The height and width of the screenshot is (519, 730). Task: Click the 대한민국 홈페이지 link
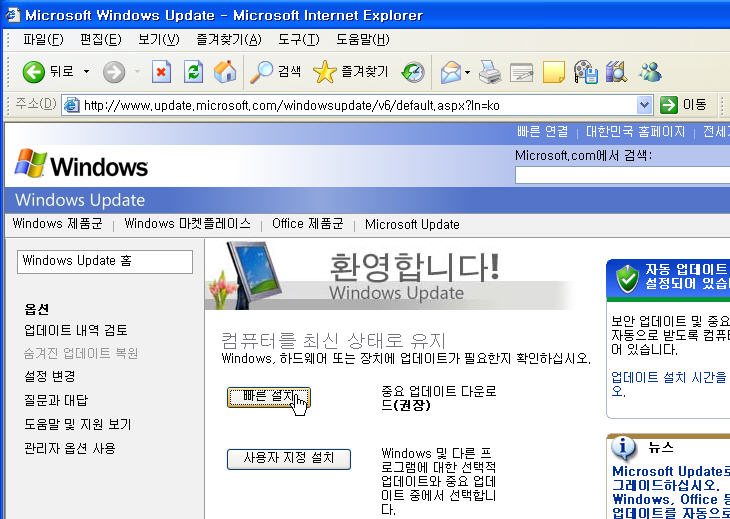(x=635, y=132)
